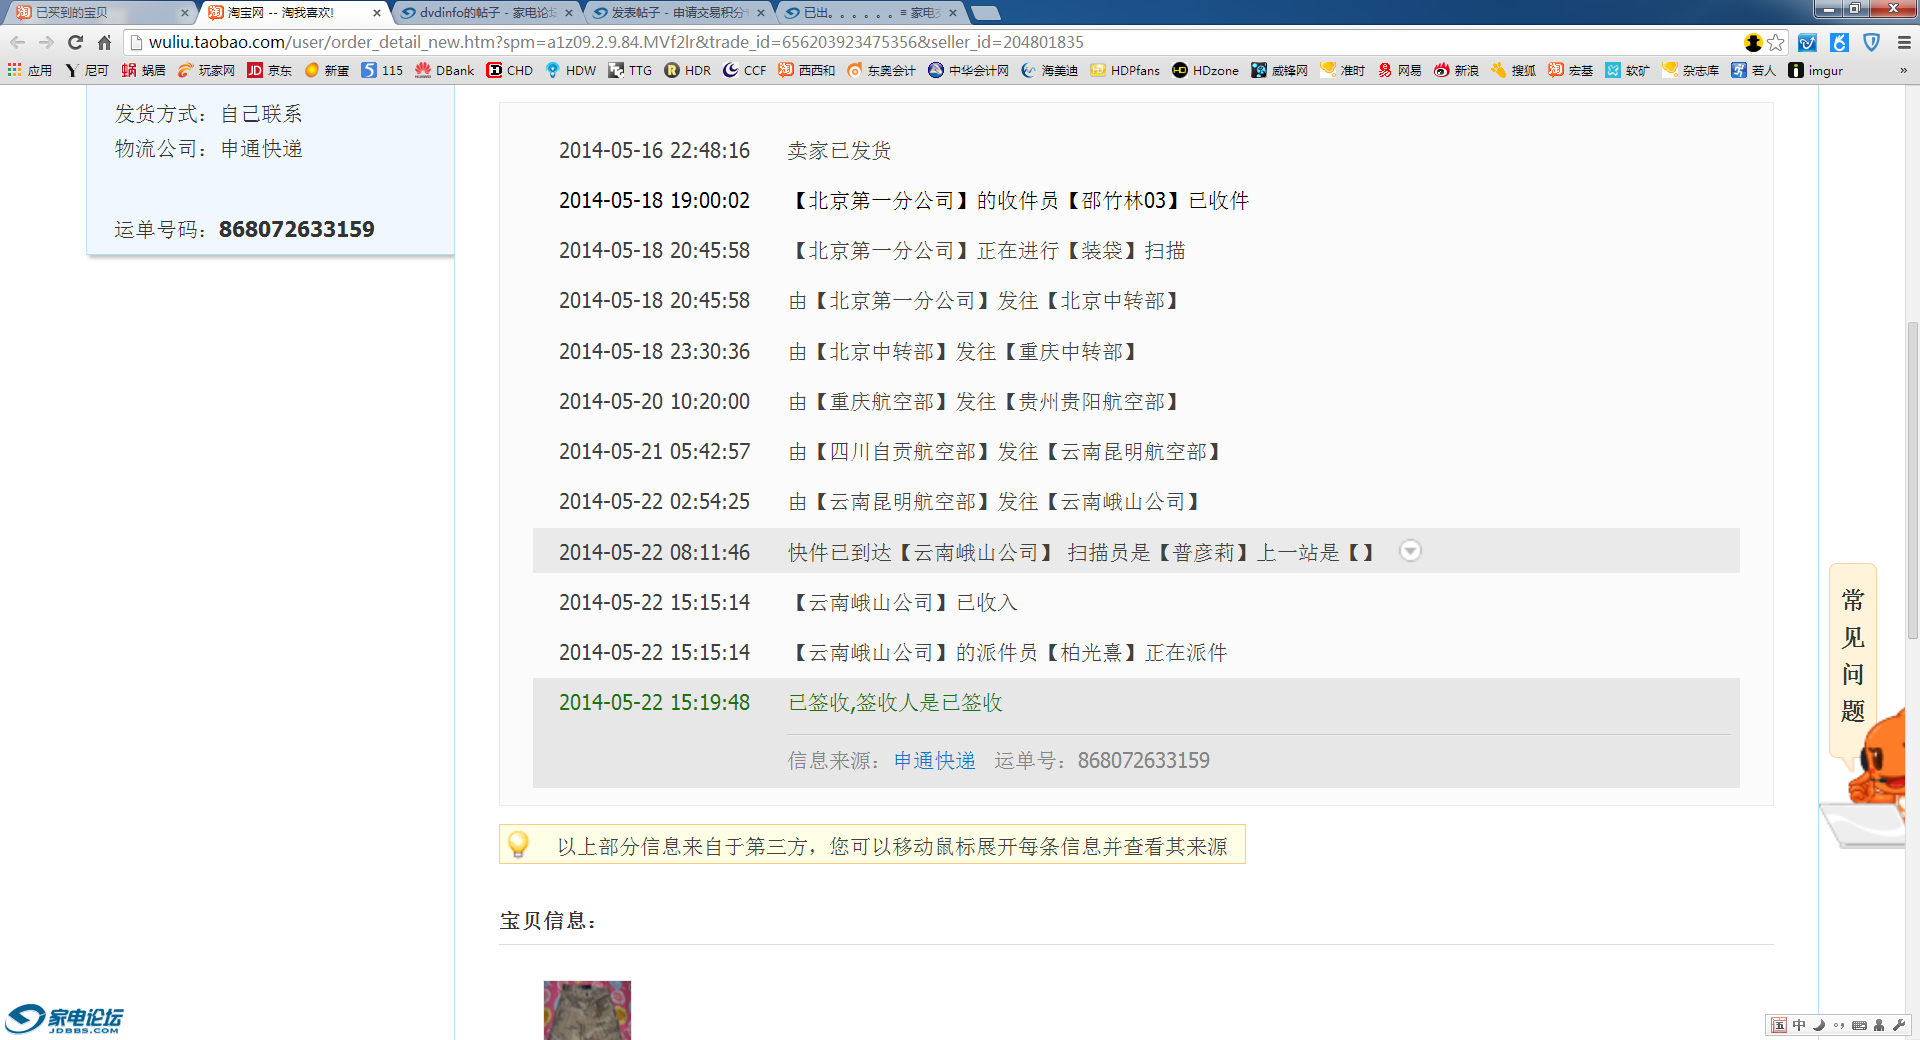Click the page vertical scrollbar thumb
The height and width of the screenshot is (1040, 1920).
coord(1912,480)
